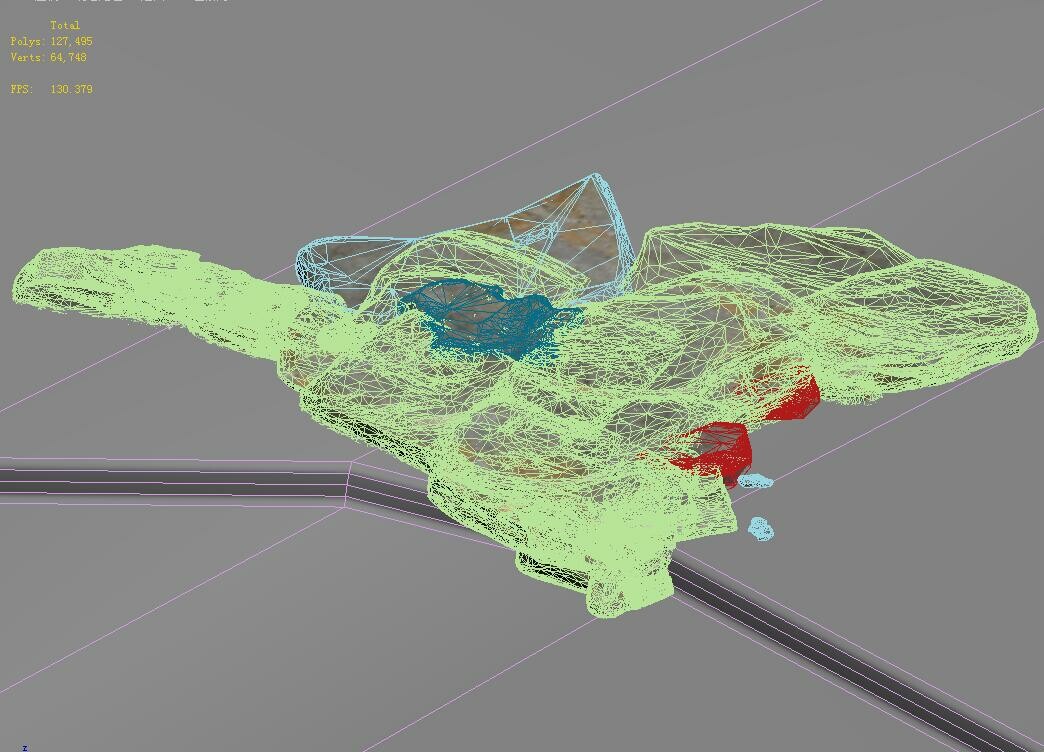The height and width of the screenshot is (752, 1044).
Task: Select the long green wireframe arm on left
Action: click(153, 293)
